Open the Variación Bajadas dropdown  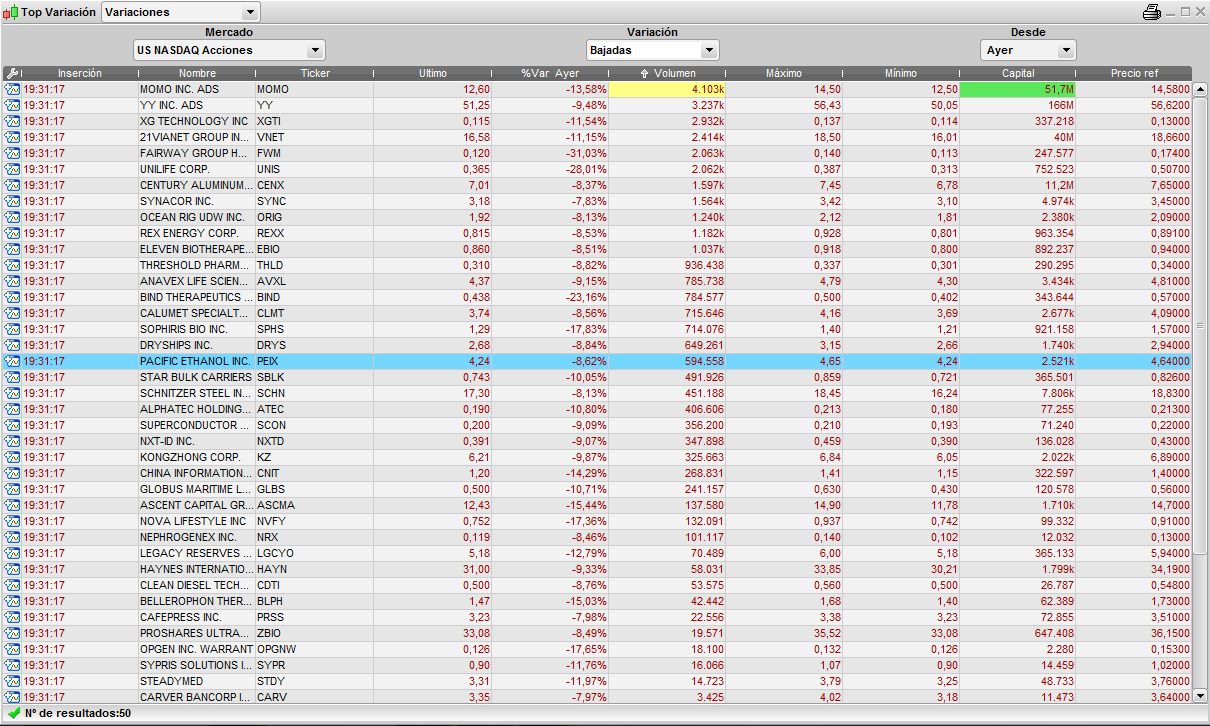click(x=652, y=50)
